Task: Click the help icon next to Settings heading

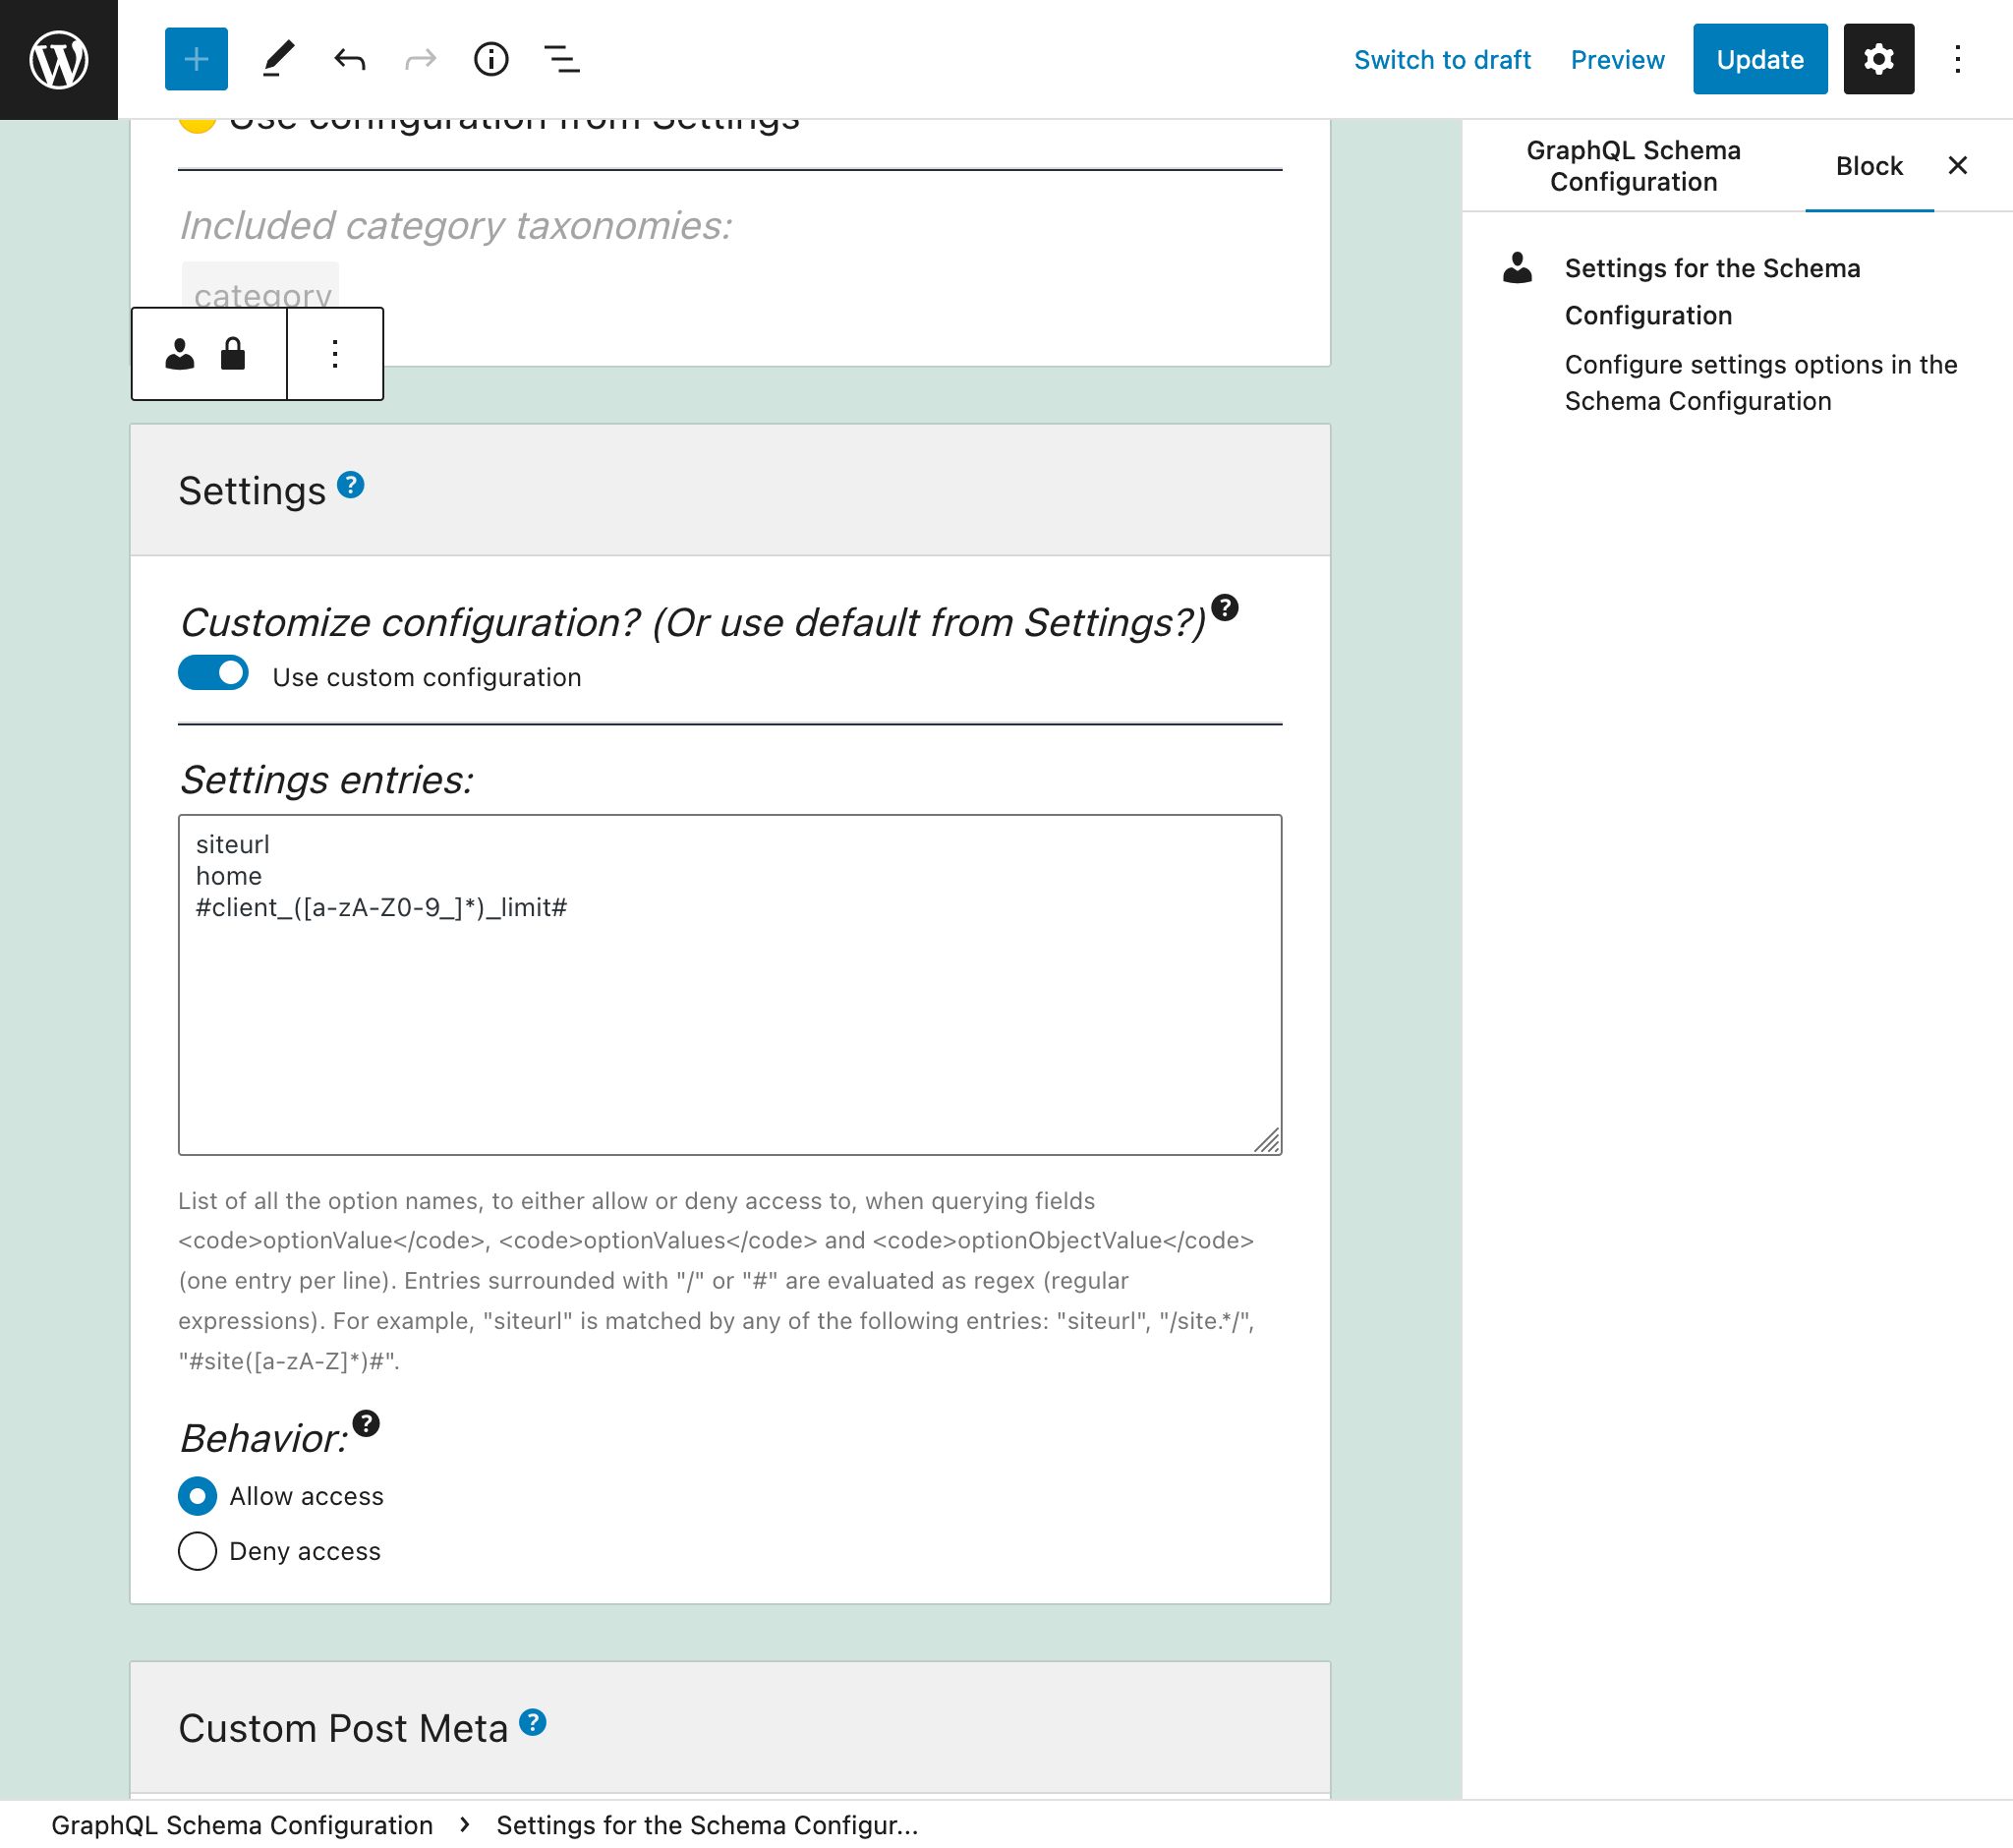Action: [x=351, y=488]
